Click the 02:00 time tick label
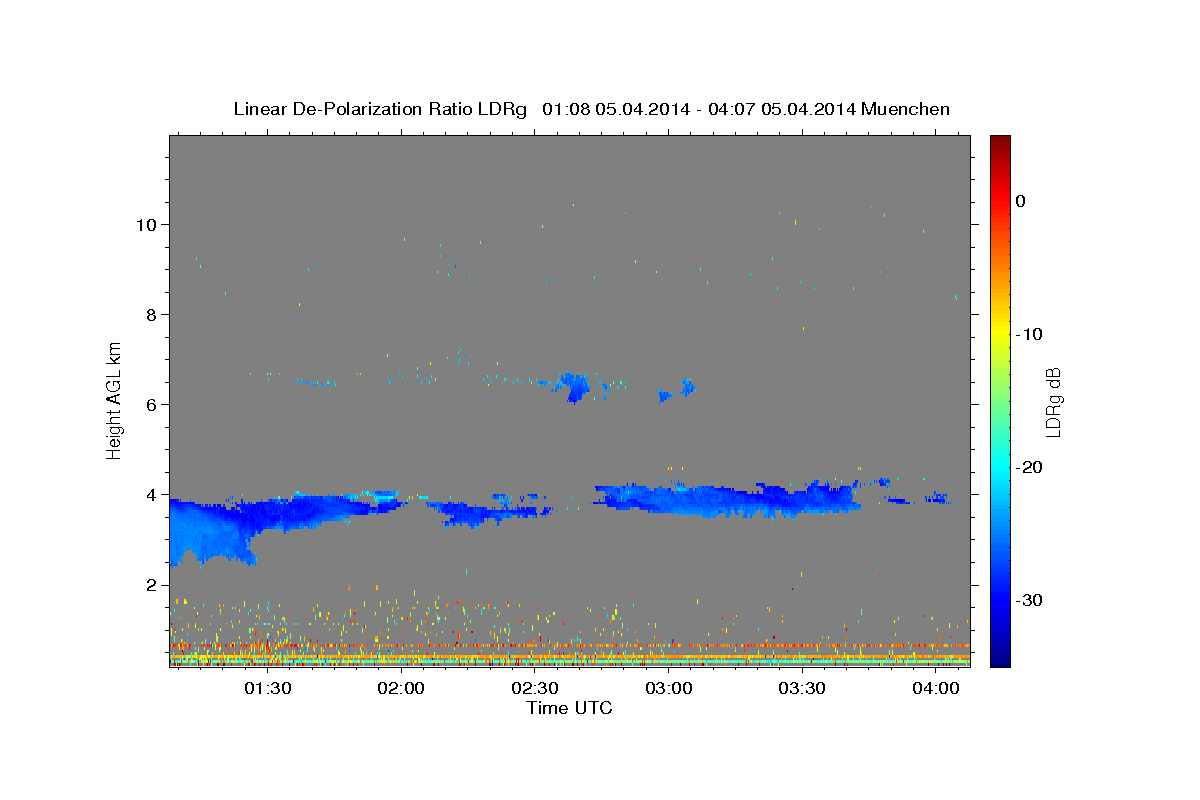Viewport: 1200px width, 800px height. point(402,689)
